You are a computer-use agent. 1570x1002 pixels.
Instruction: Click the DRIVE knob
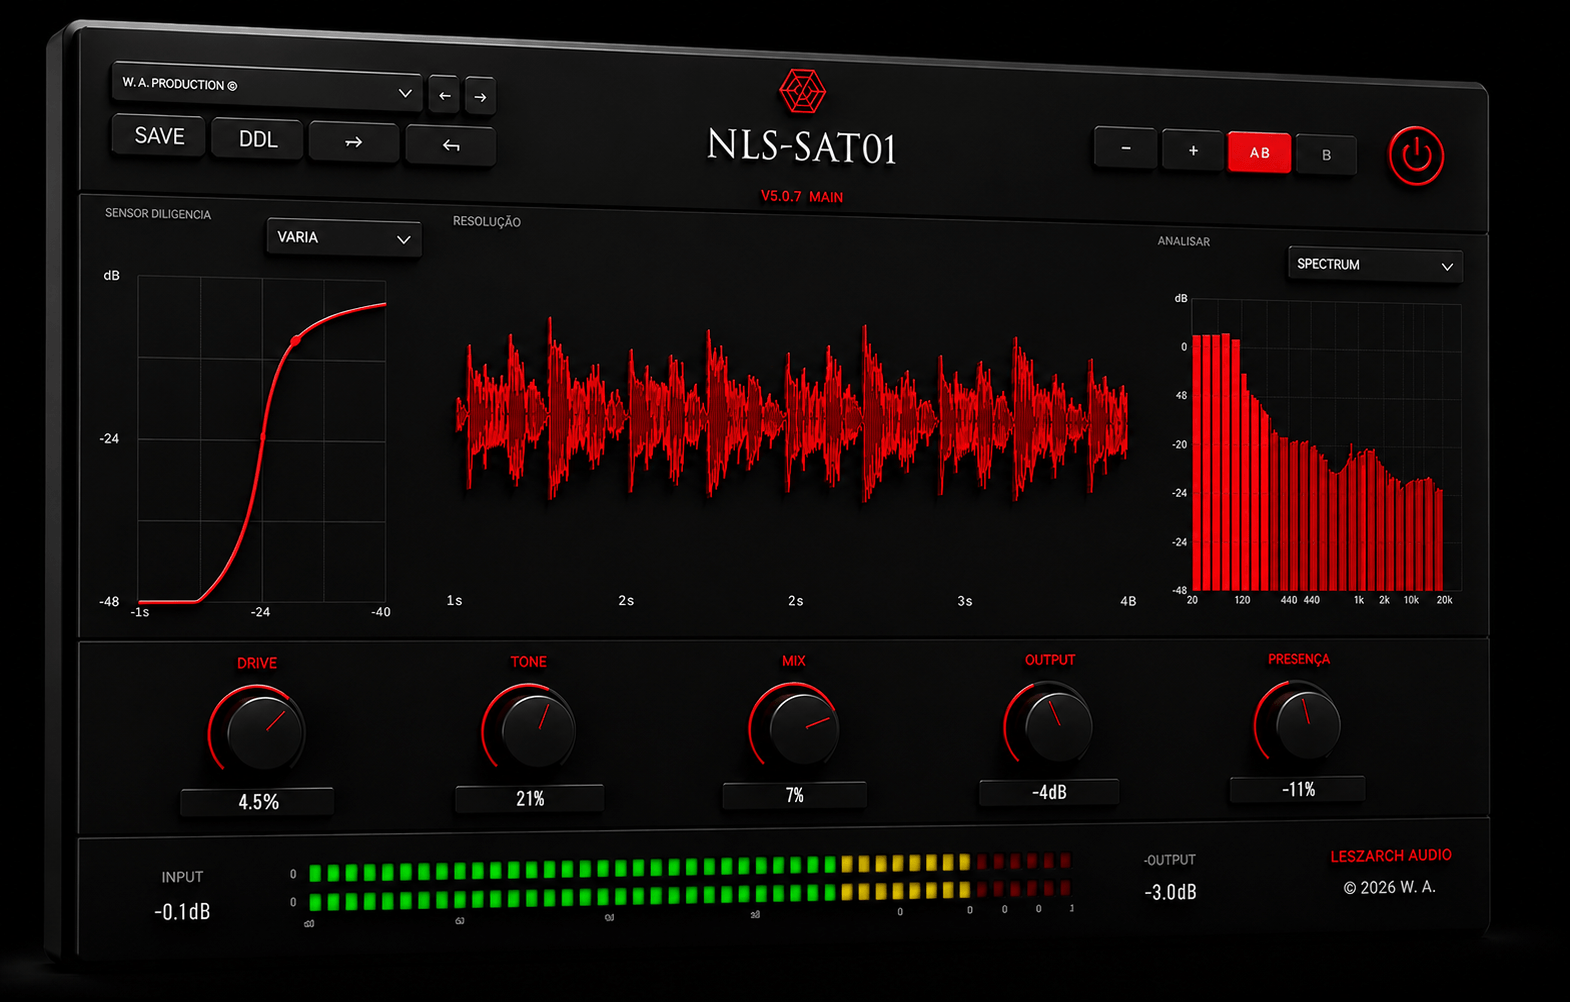[x=262, y=731]
